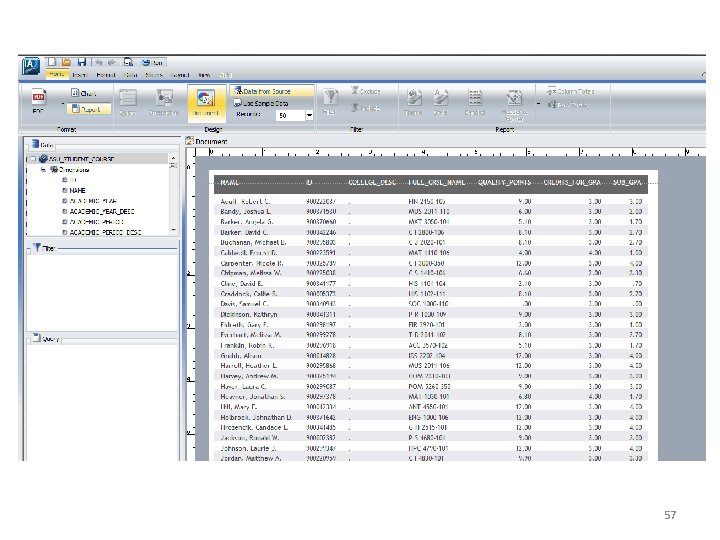Viewport: 720px width, 540px height.
Task: Open the Layout ribbon tab
Action: (180, 74)
